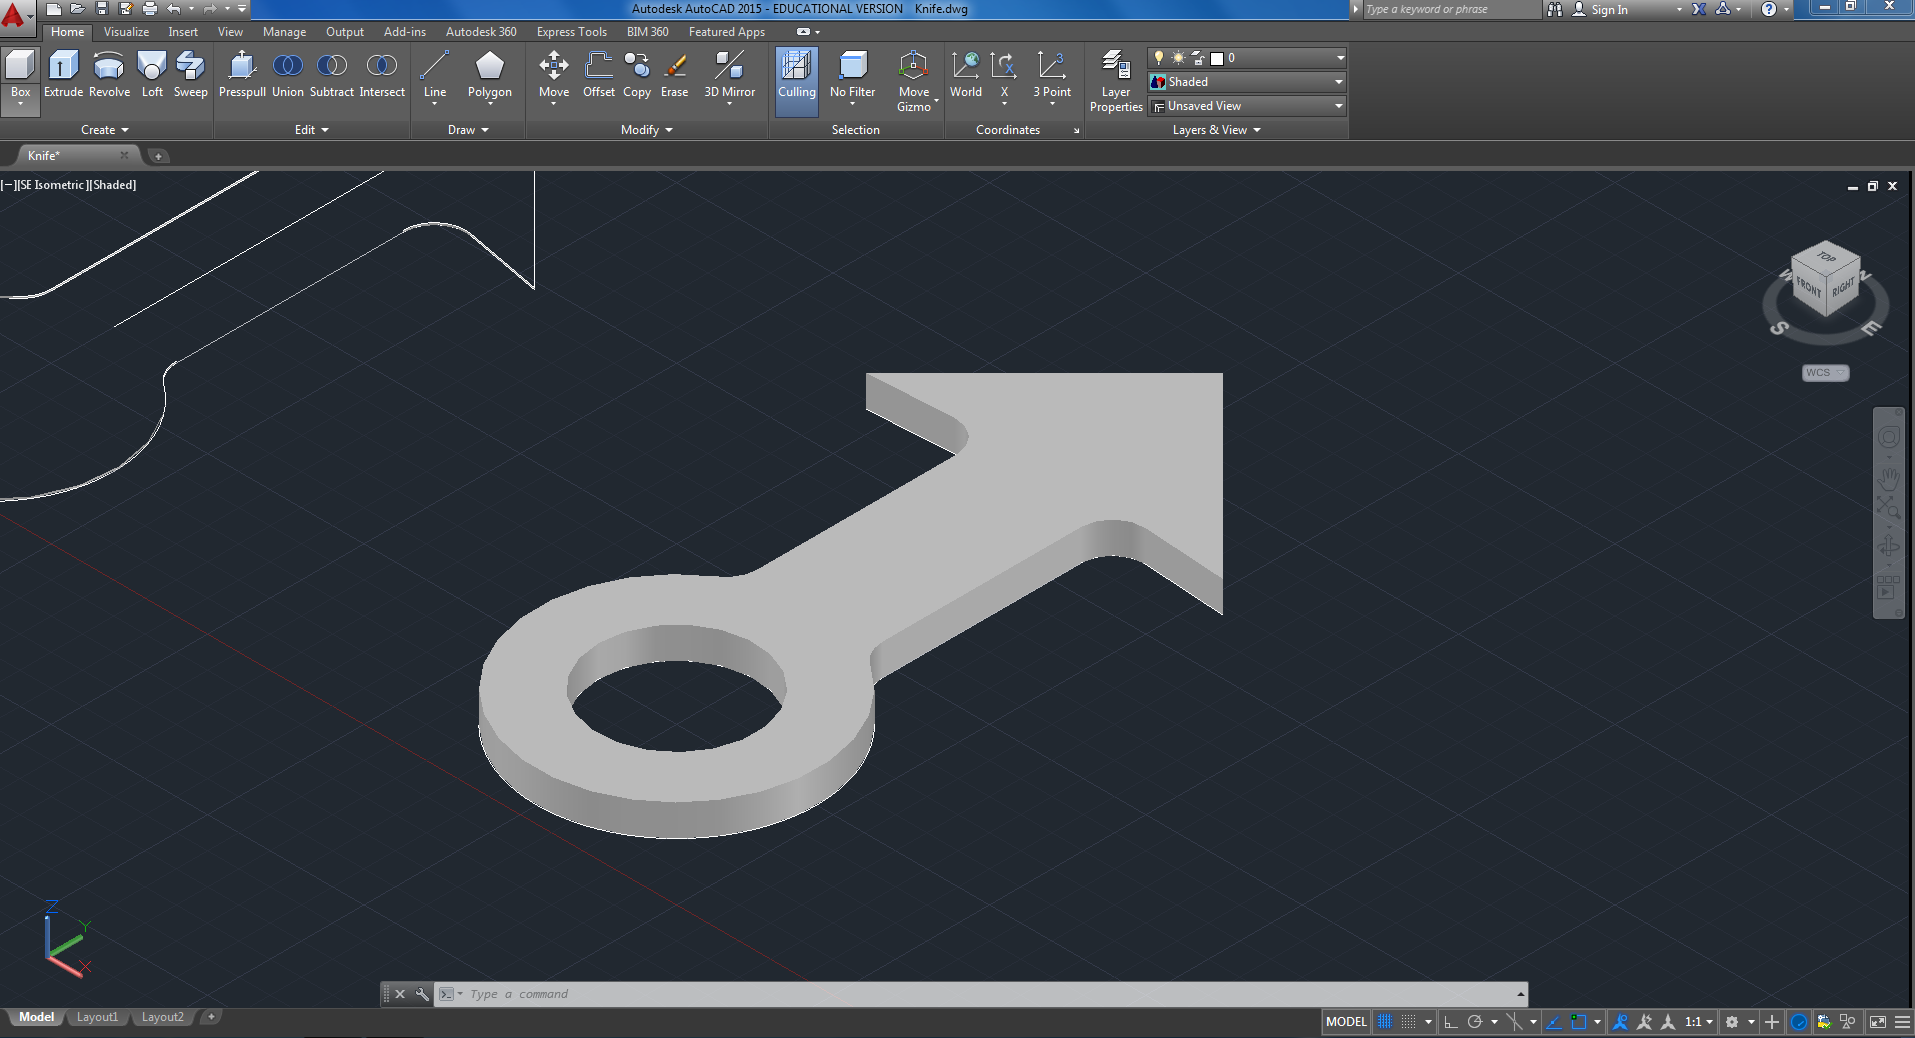This screenshot has height=1038, width=1915.
Task: Toggle snap mode dots in status bar
Action: click(x=1408, y=1022)
